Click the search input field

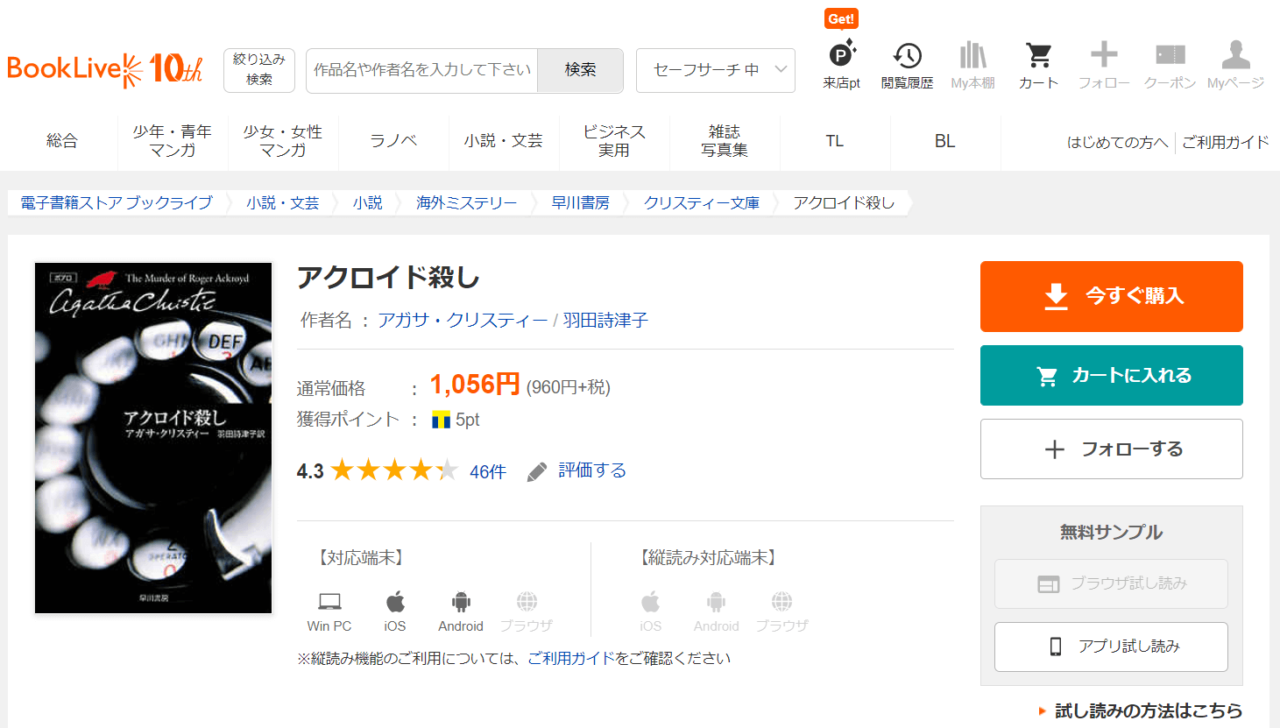pos(422,70)
